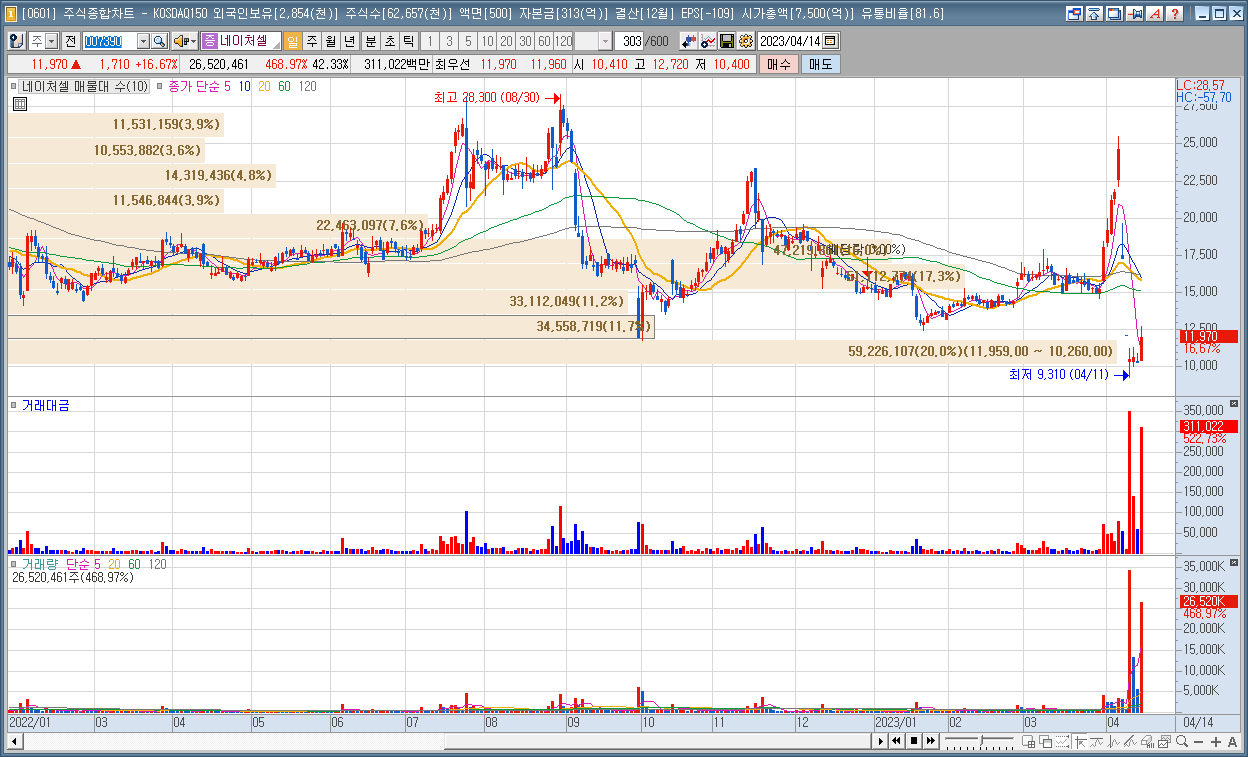Select the 분 (minute) period toggle
The image size is (1248, 757).
click(370, 41)
